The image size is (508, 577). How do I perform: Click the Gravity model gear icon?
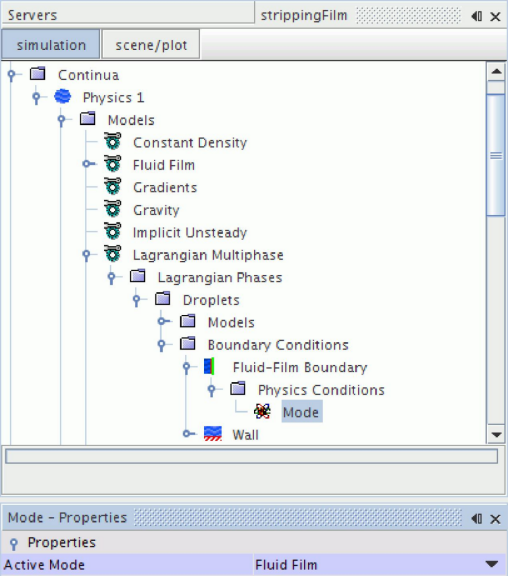[112, 209]
